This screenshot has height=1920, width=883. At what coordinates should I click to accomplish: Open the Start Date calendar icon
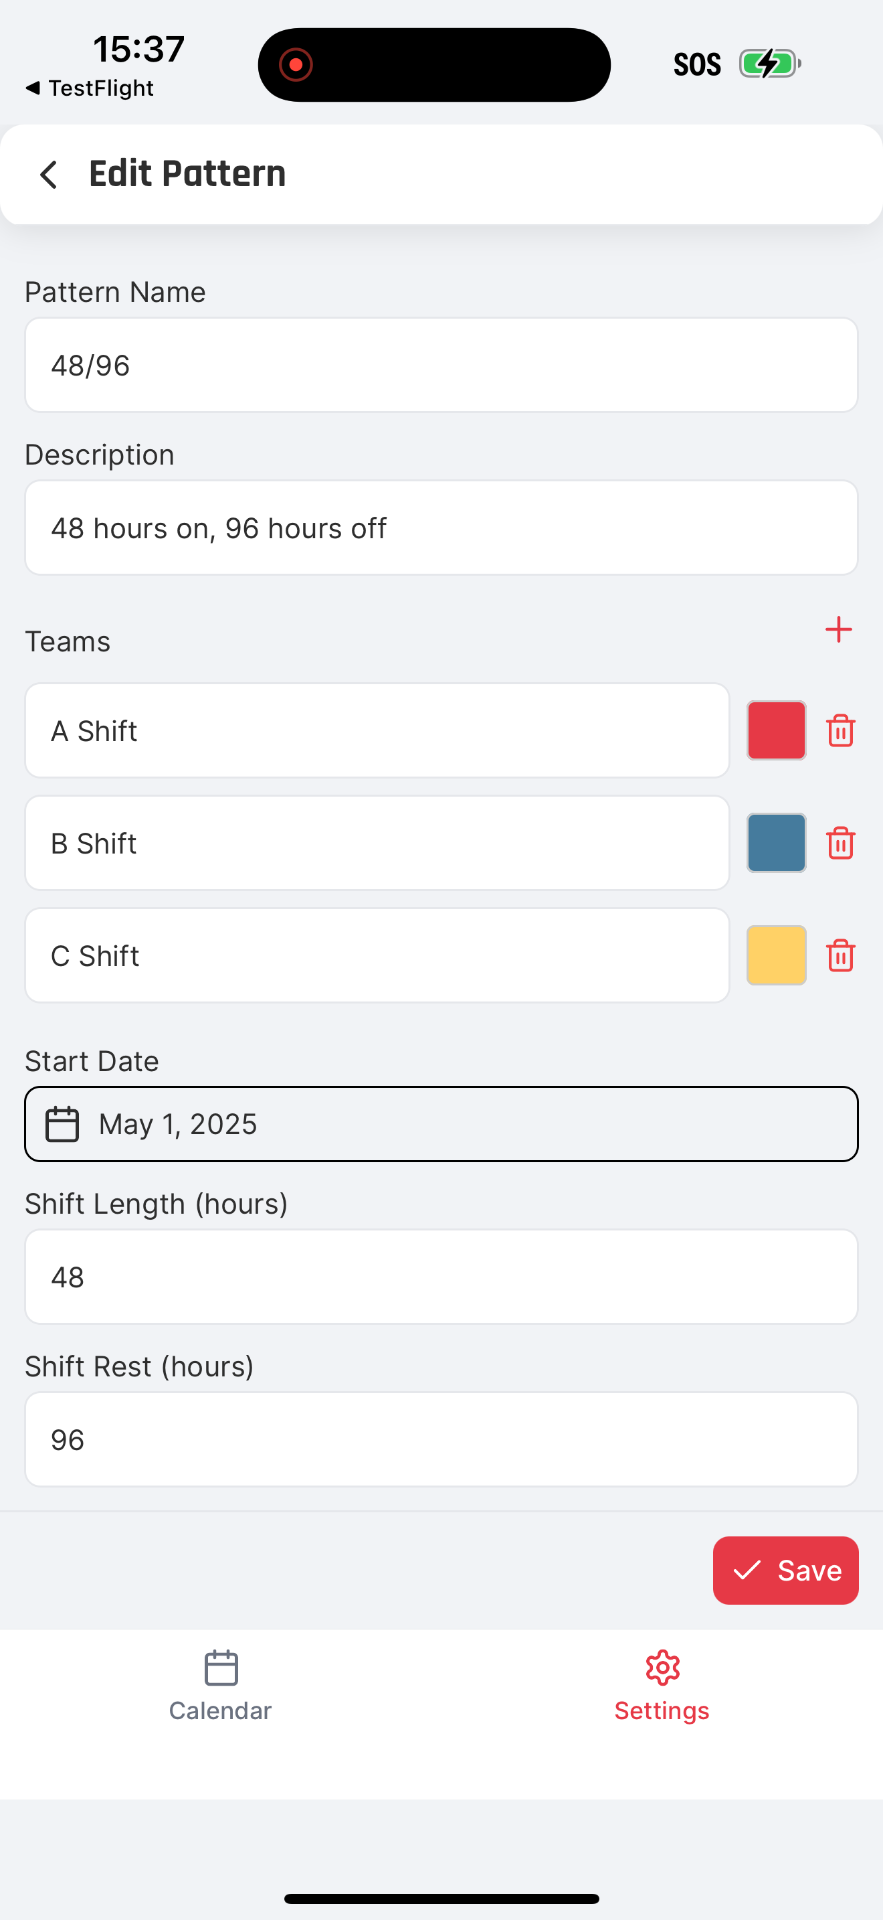[x=62, y=1123]
